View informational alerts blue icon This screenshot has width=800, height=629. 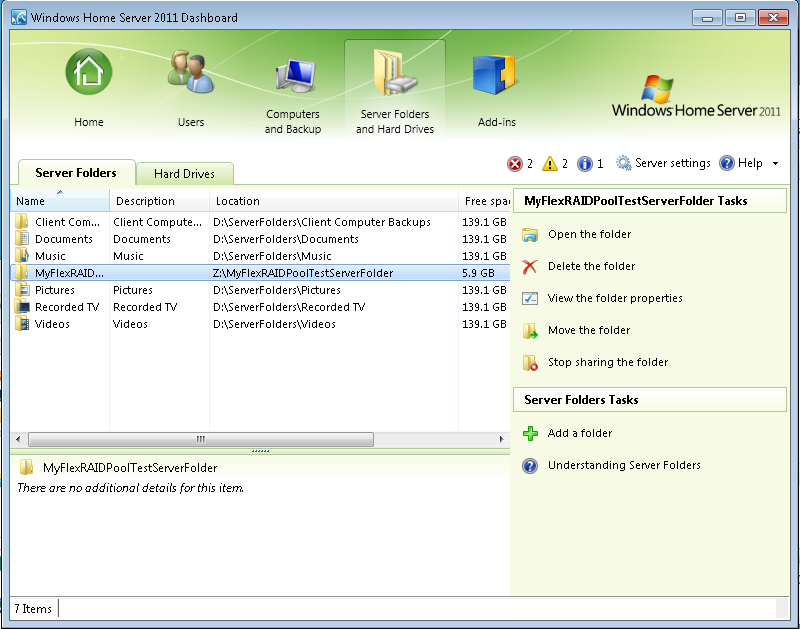pos(585,164)
